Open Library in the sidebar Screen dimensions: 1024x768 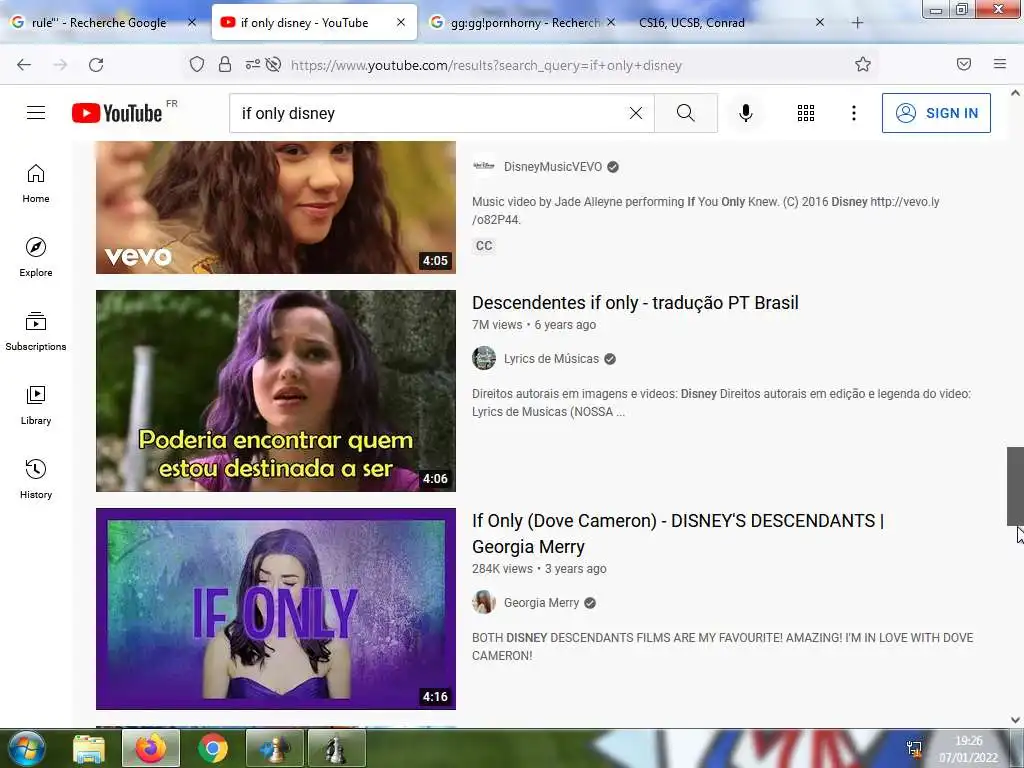36,405
